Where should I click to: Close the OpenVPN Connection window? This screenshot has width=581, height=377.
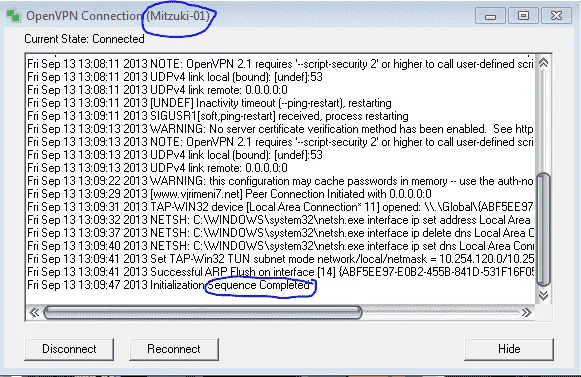click(556, 16)
